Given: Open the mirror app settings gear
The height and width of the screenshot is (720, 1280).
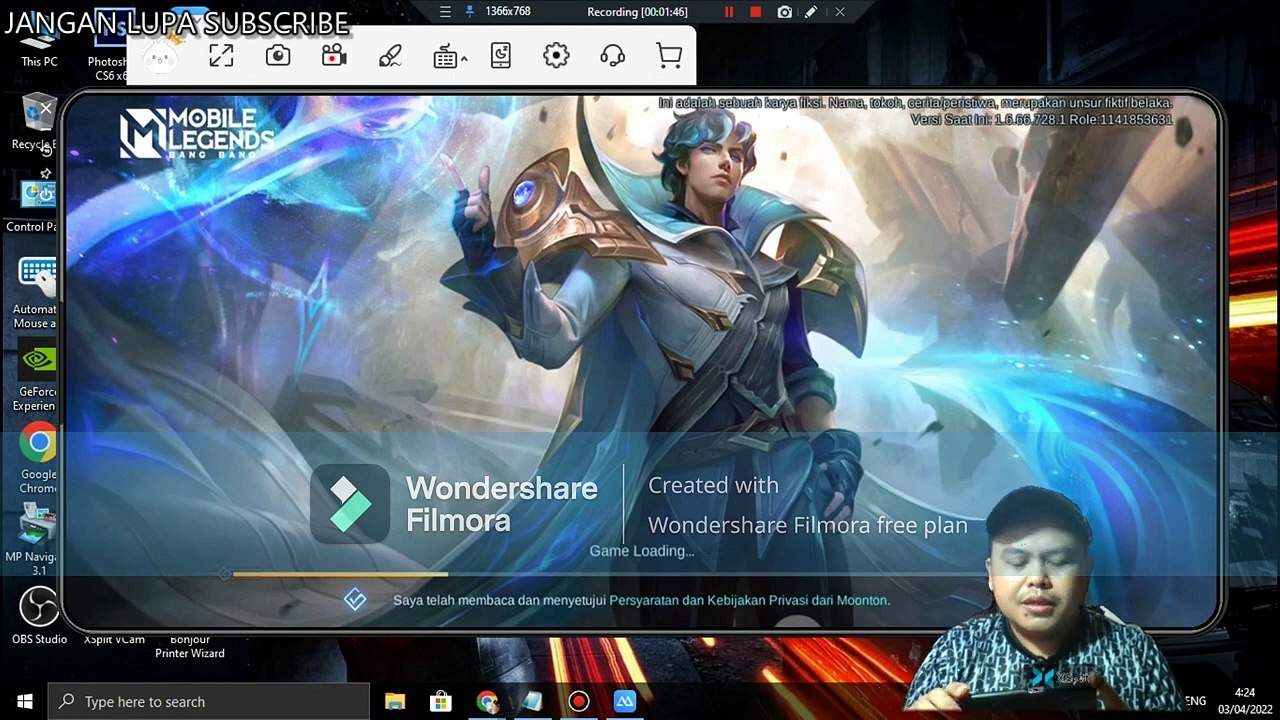Looking at the screenshot, I should (x=556, y=56).
